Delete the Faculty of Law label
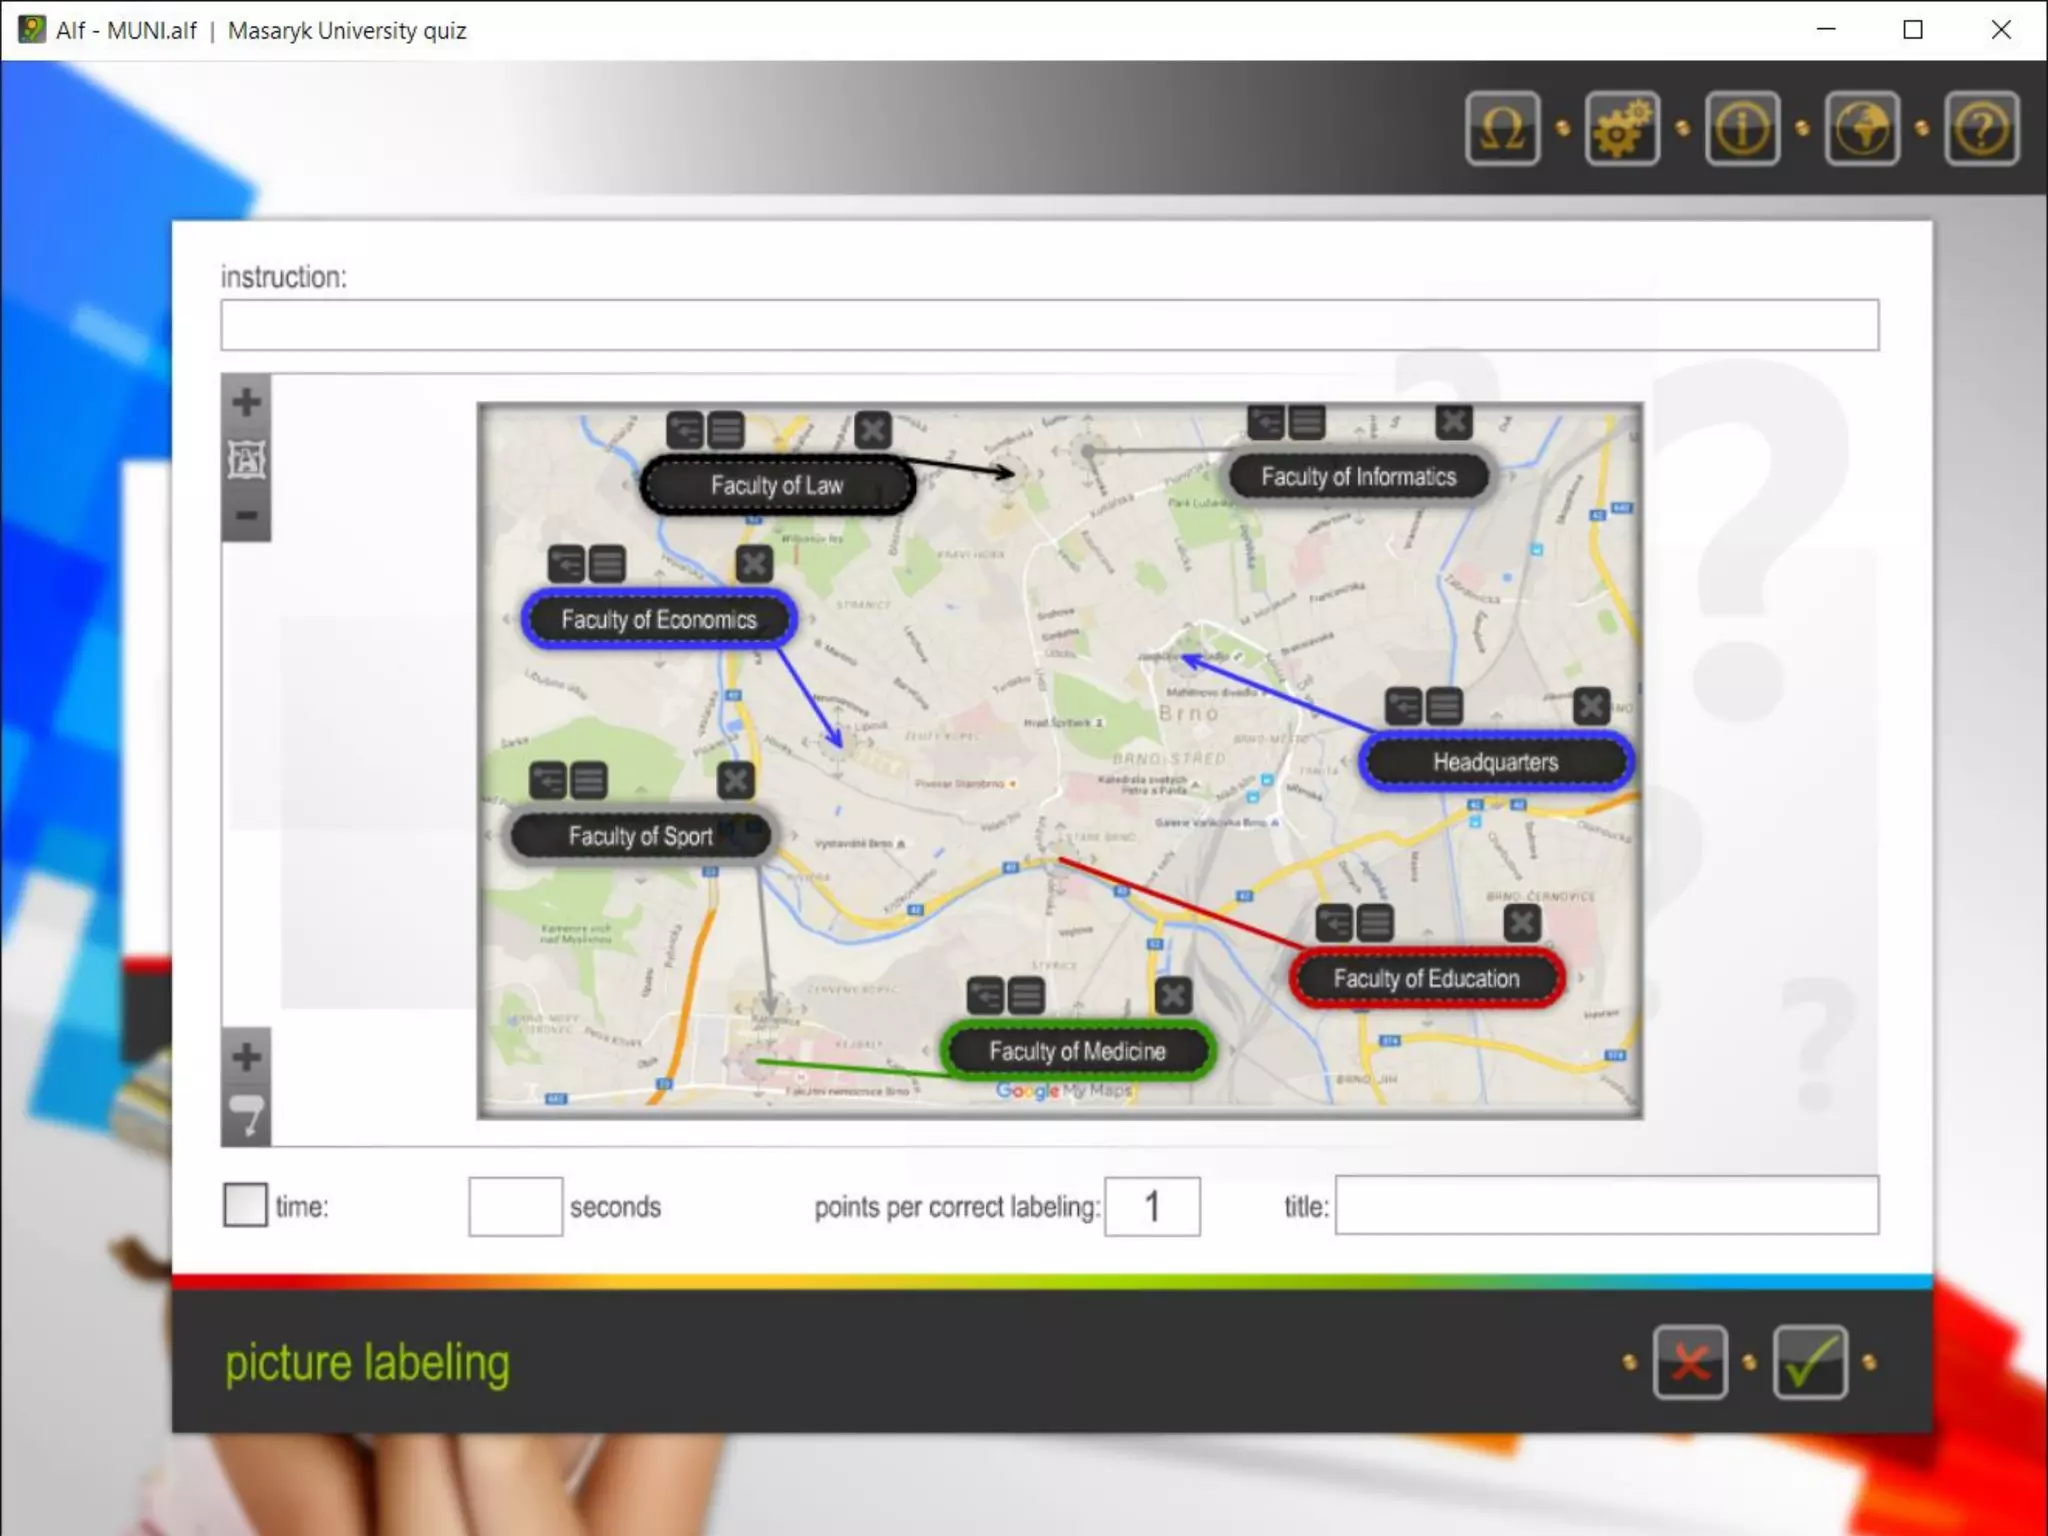Screen dimensions: 2048x1536 (x=873, y=431)
